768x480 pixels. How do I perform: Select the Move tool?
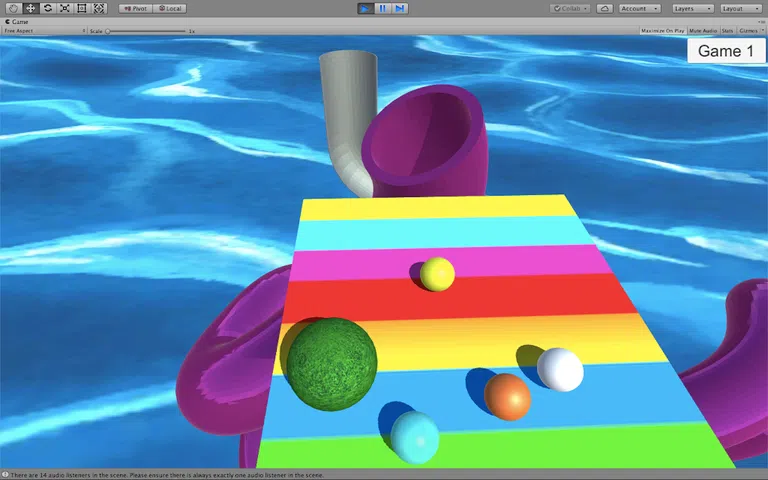[30, 8]
